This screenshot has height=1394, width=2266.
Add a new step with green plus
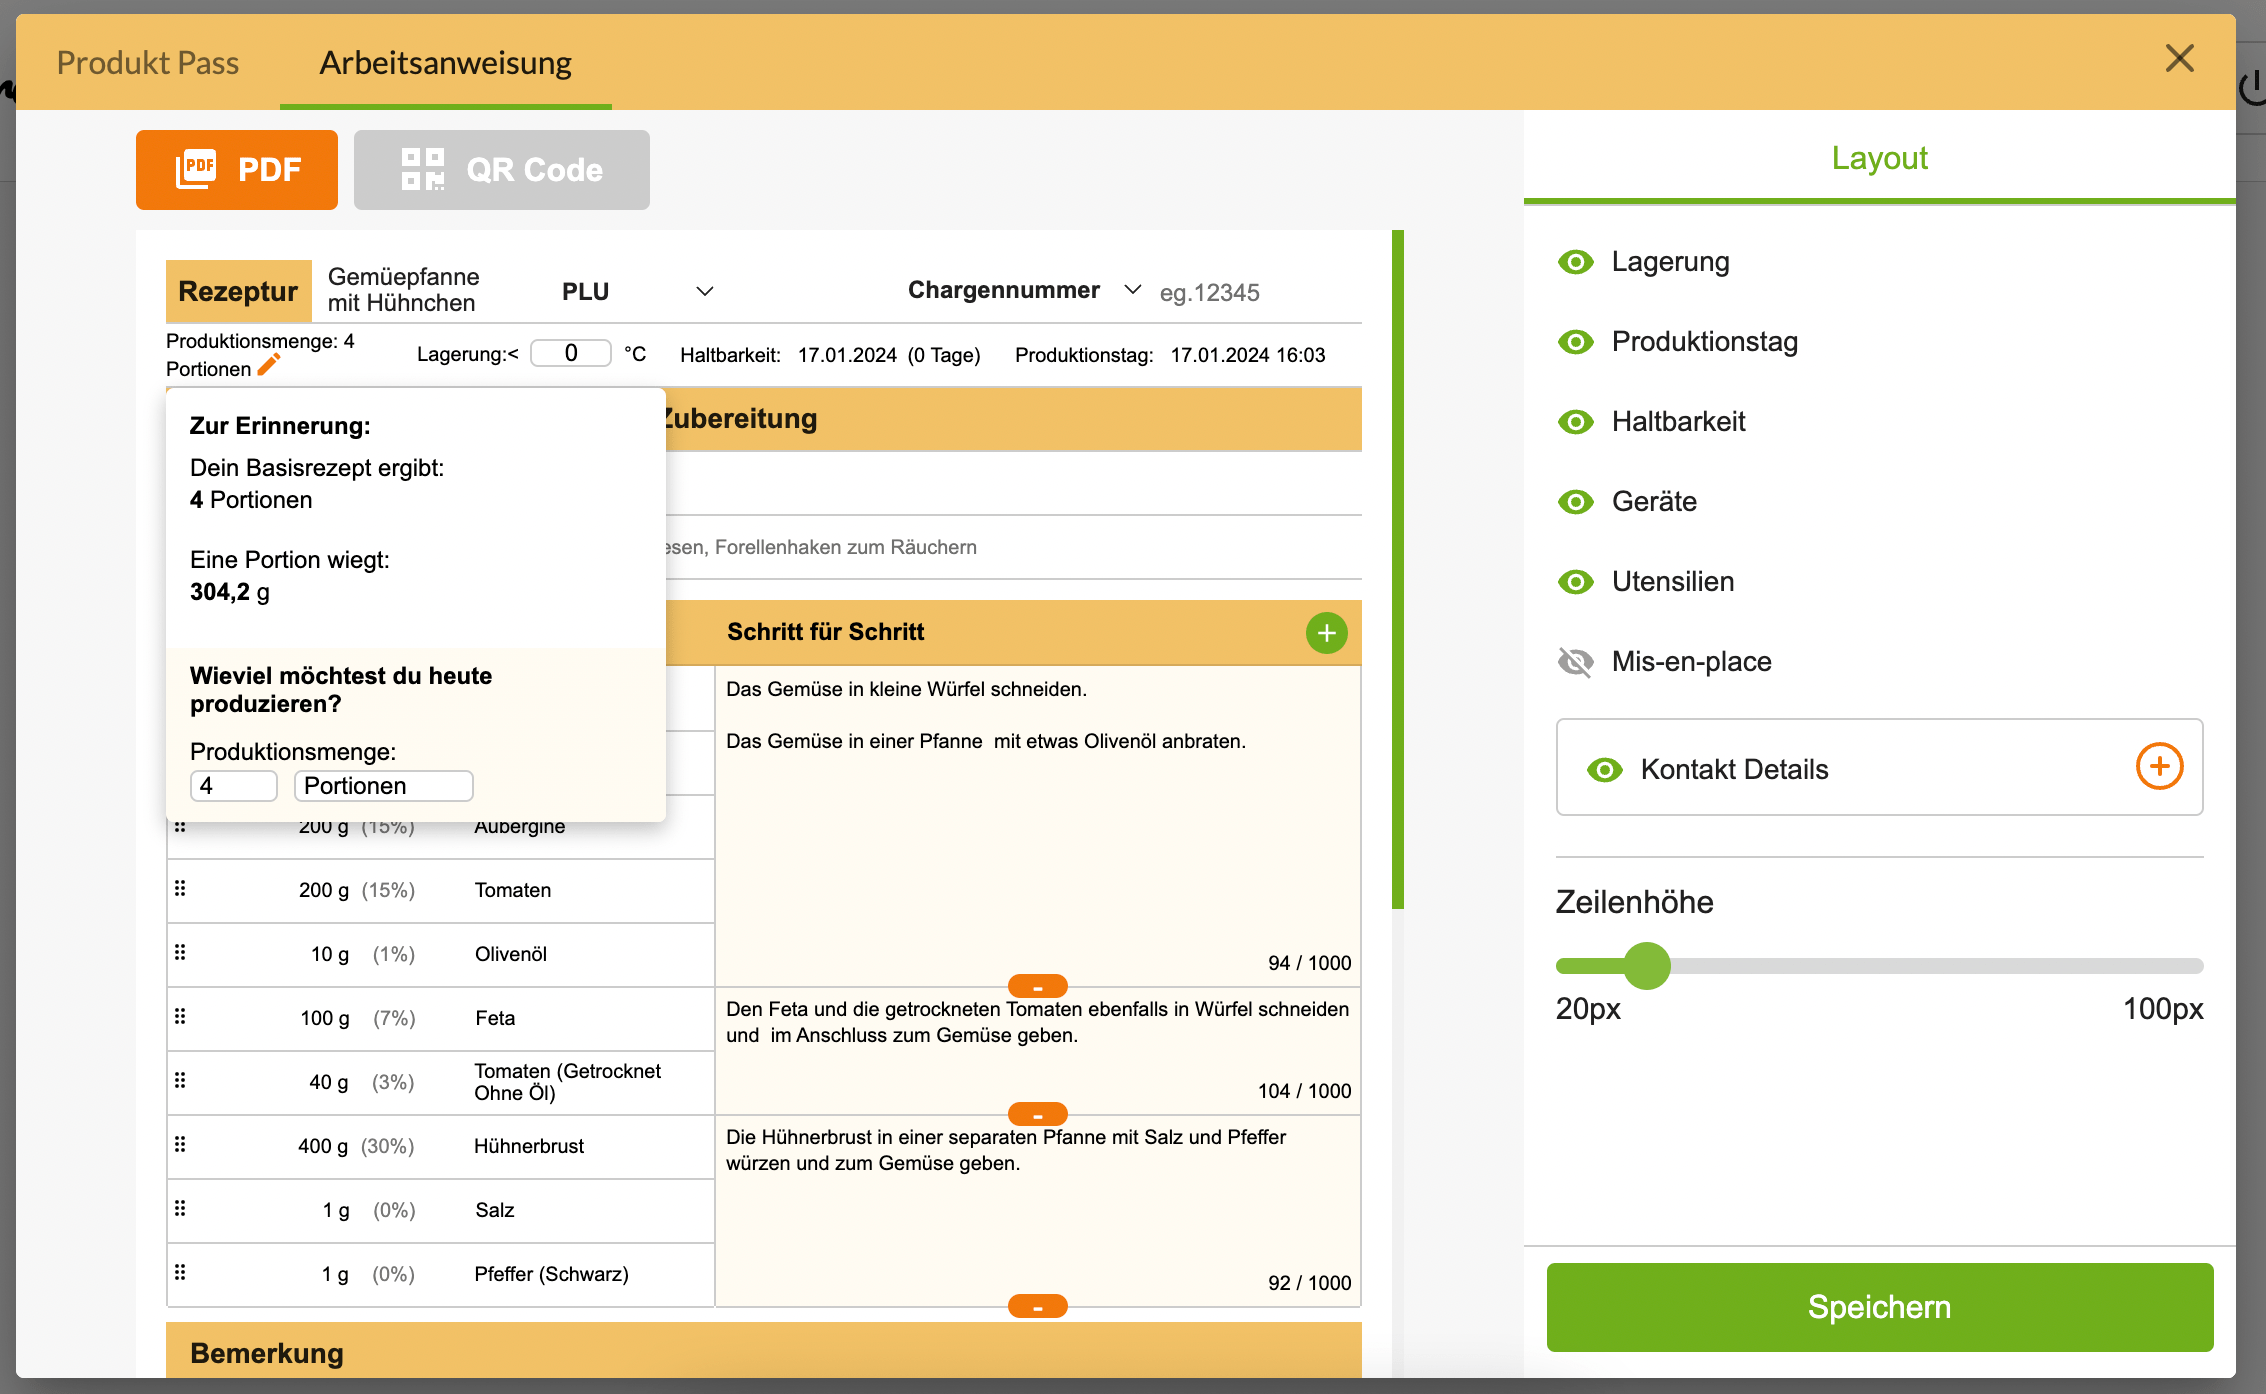[1327, 633]
